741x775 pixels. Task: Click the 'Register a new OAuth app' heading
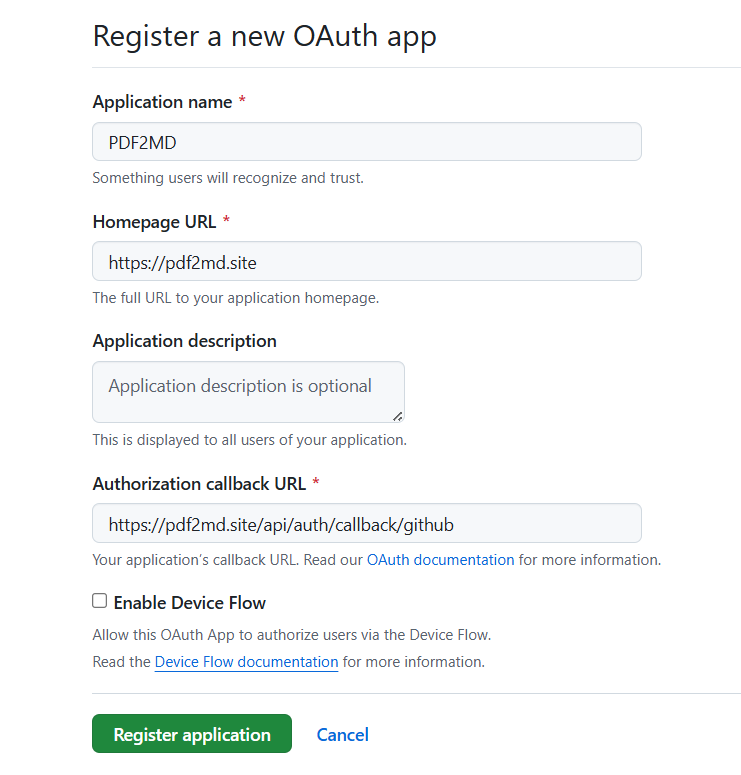tap(264, 37)
